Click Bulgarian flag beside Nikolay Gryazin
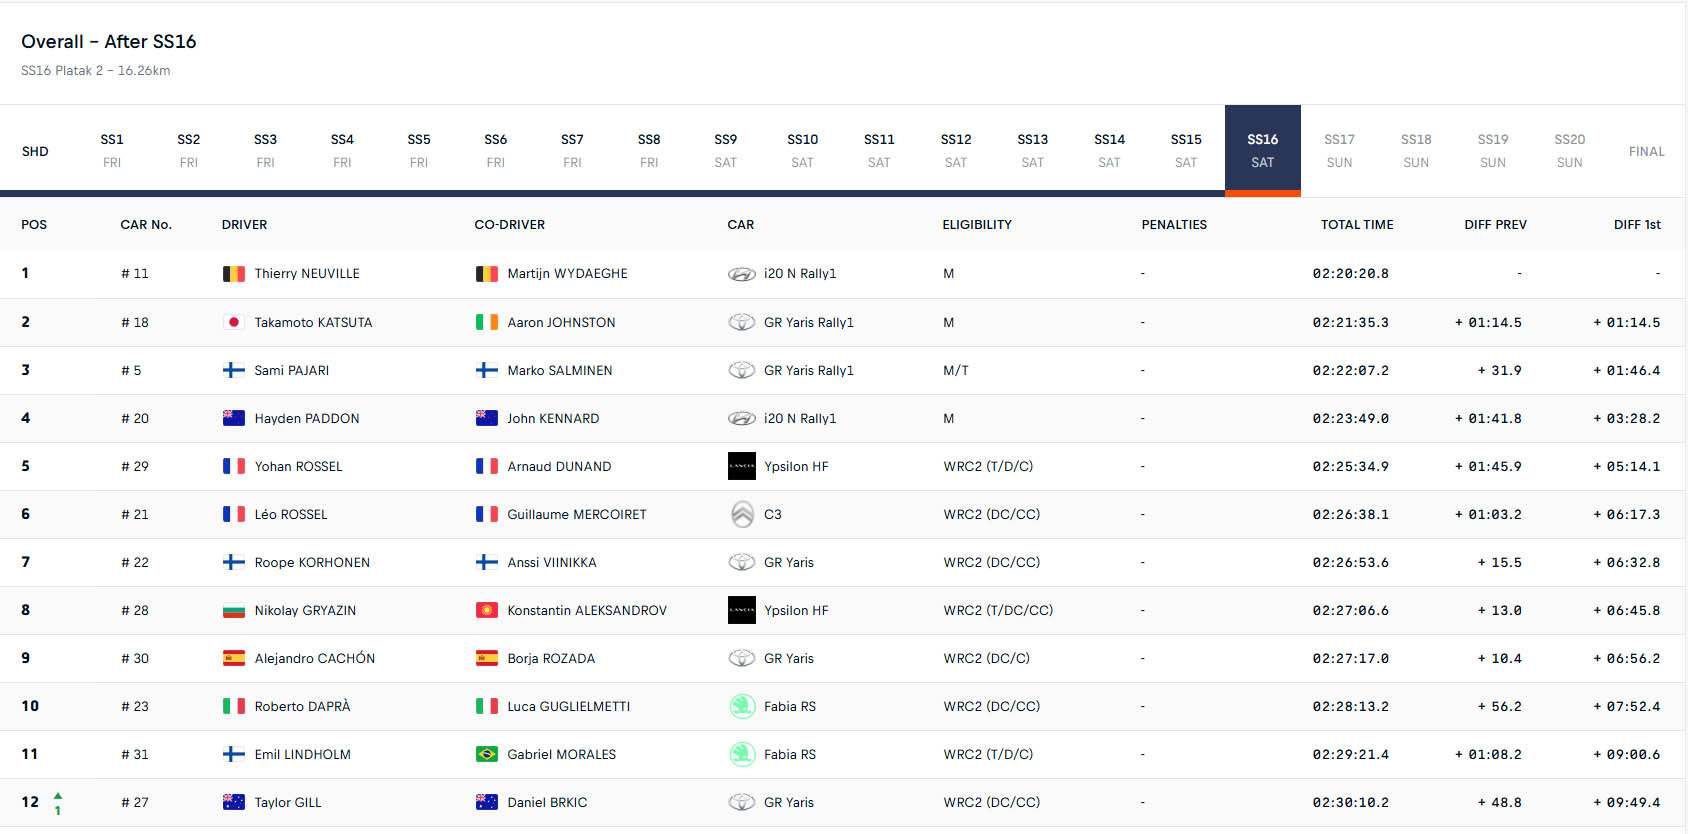Screen dimensions: 1688x834 pyautogui.click(x=233, y=610)
